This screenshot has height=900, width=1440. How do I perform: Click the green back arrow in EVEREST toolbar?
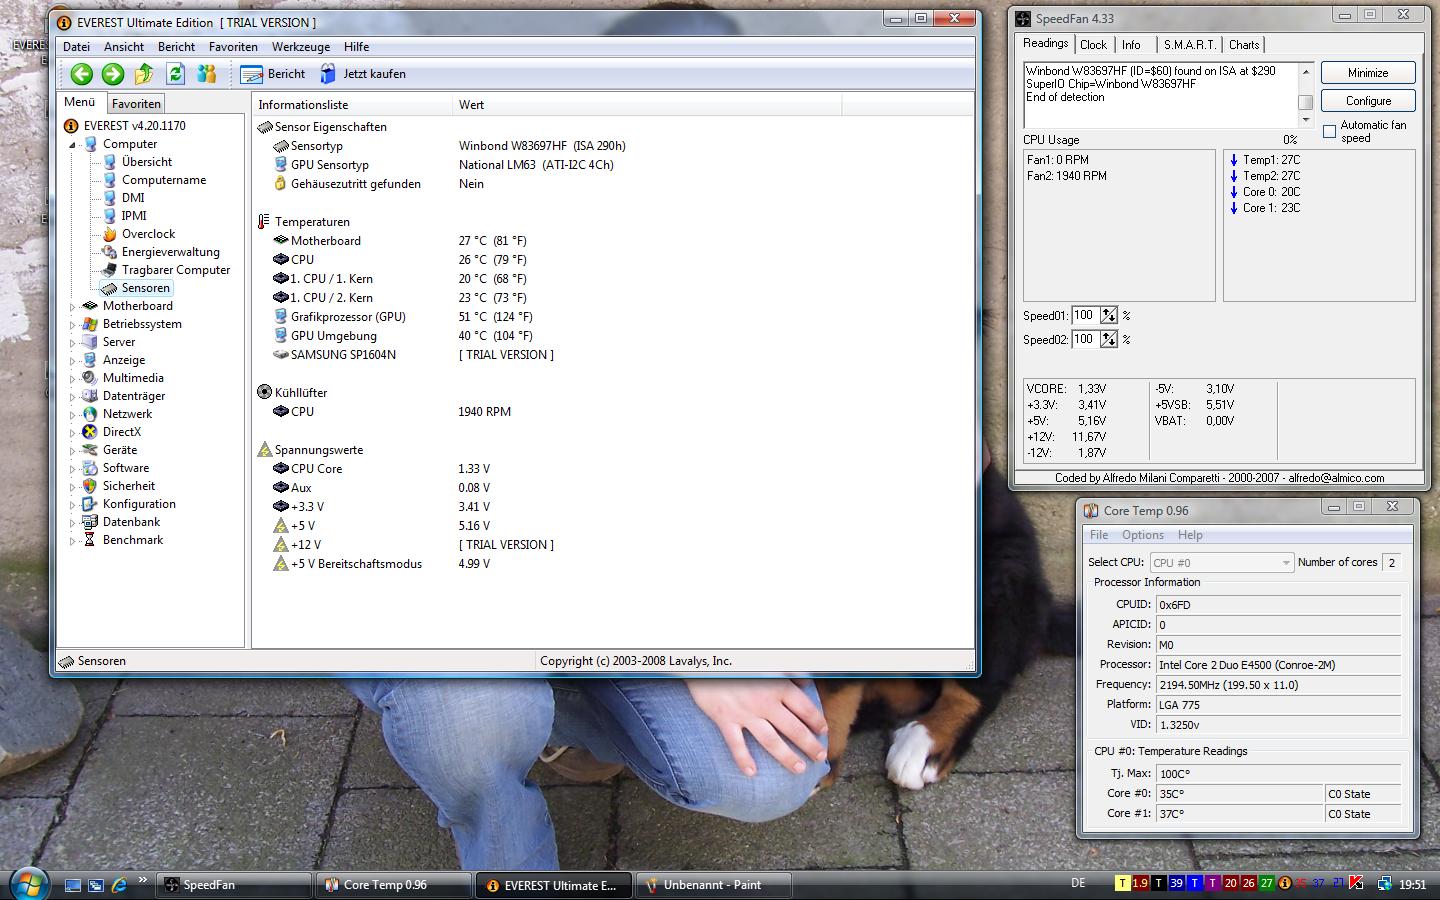point(82,74)
